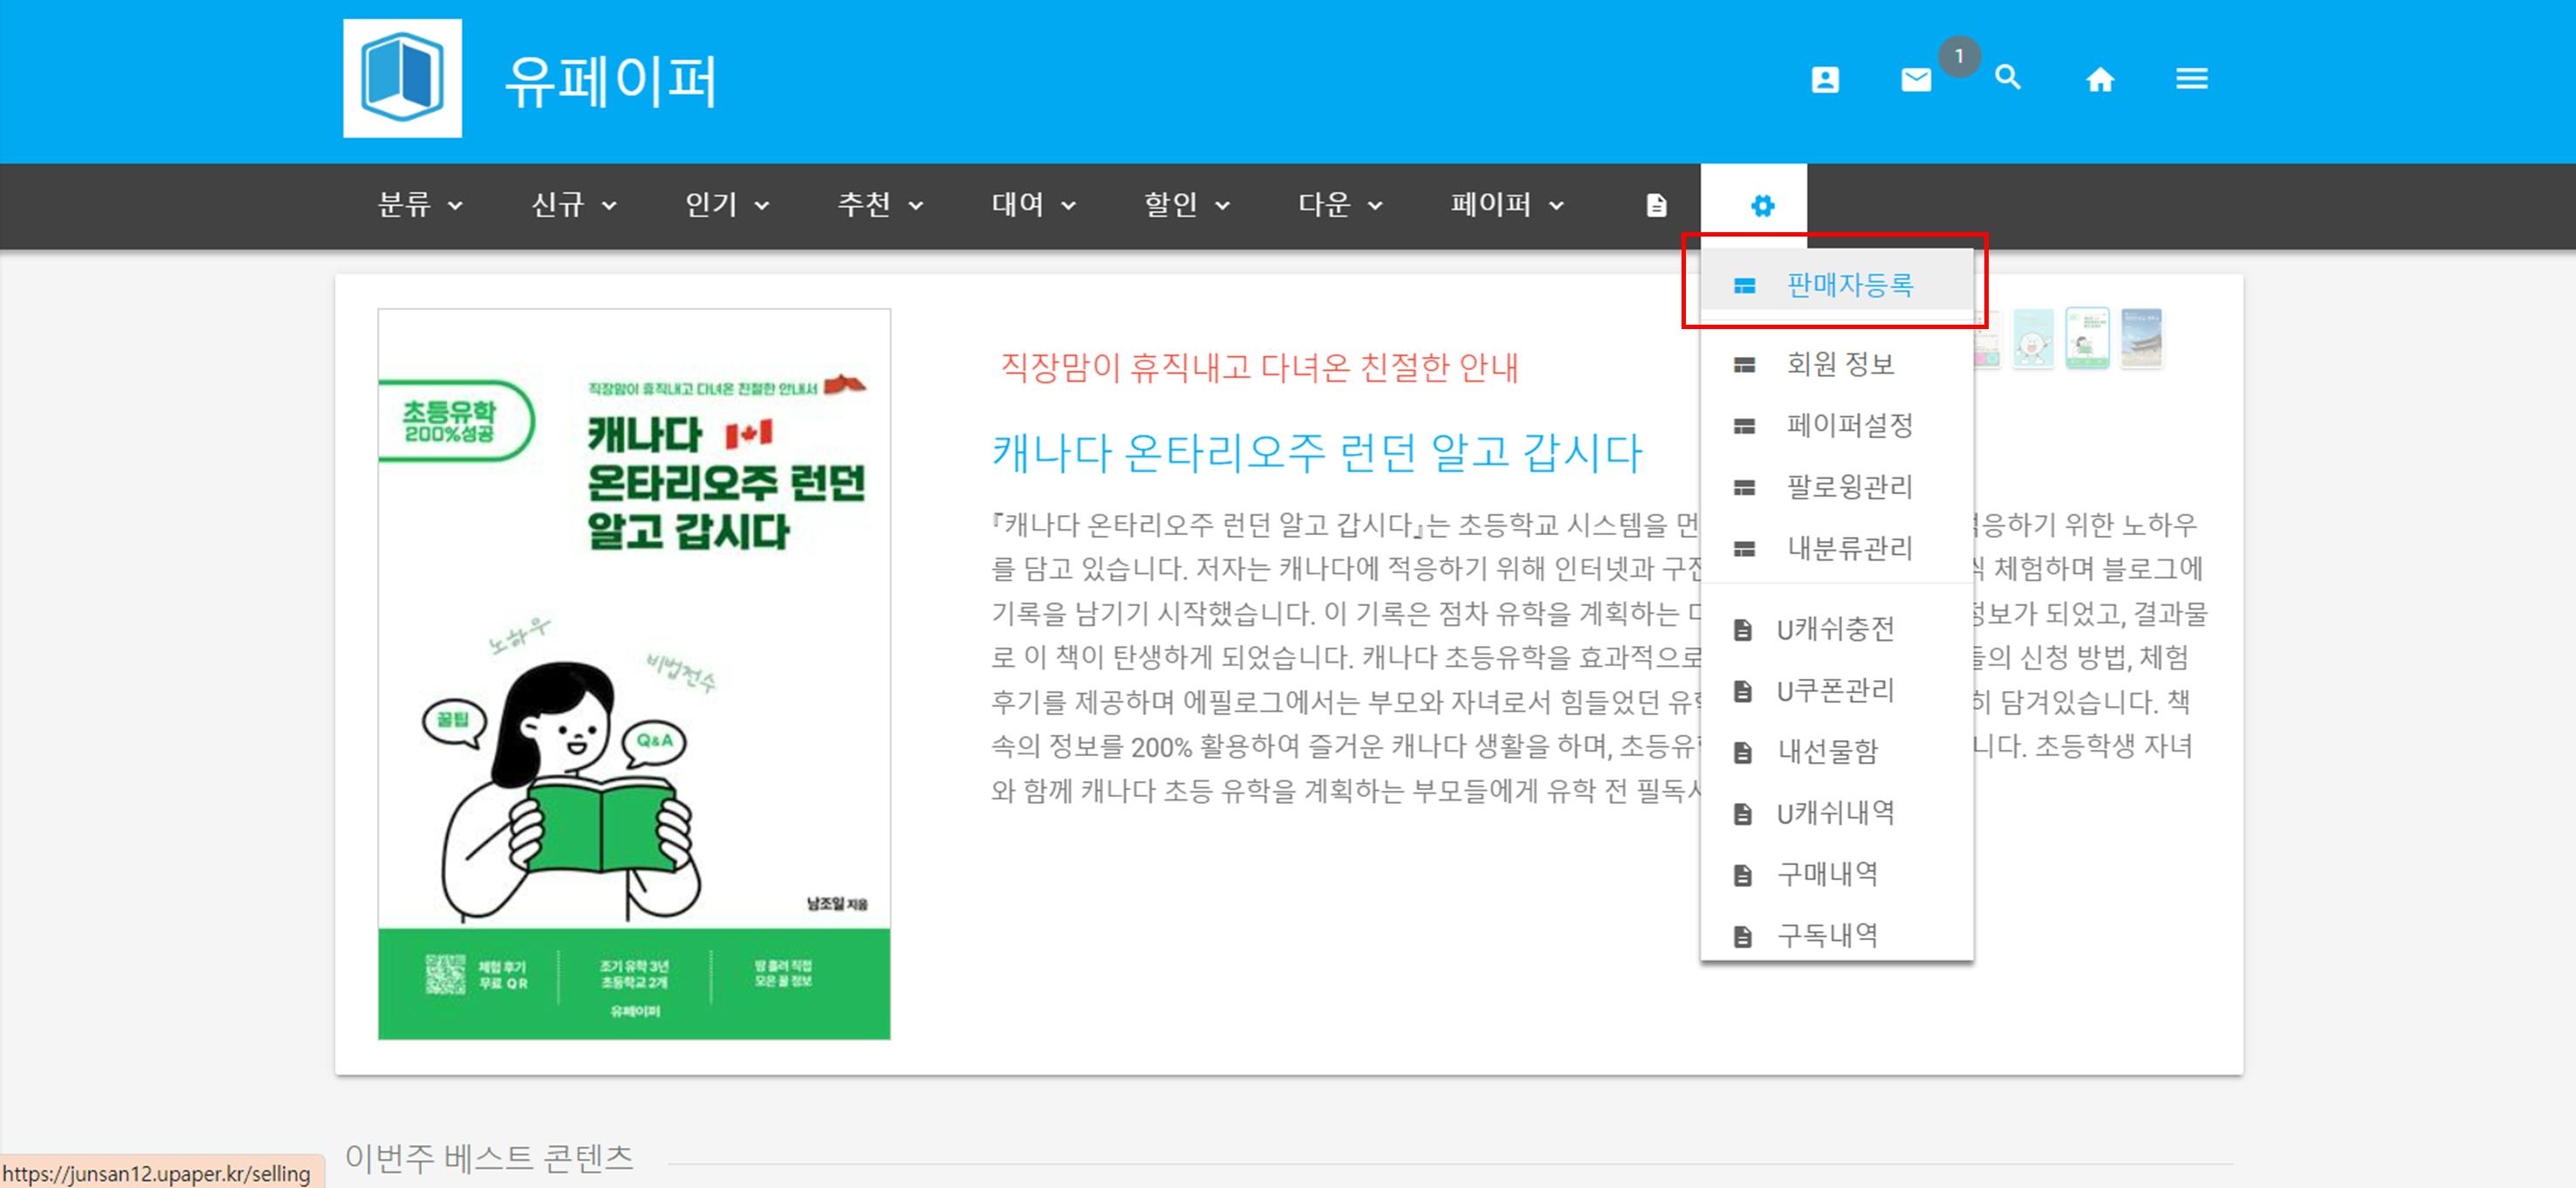Choose 회원 정보 from menu
The image size is (2576, 1188).
click(1839, 364)
